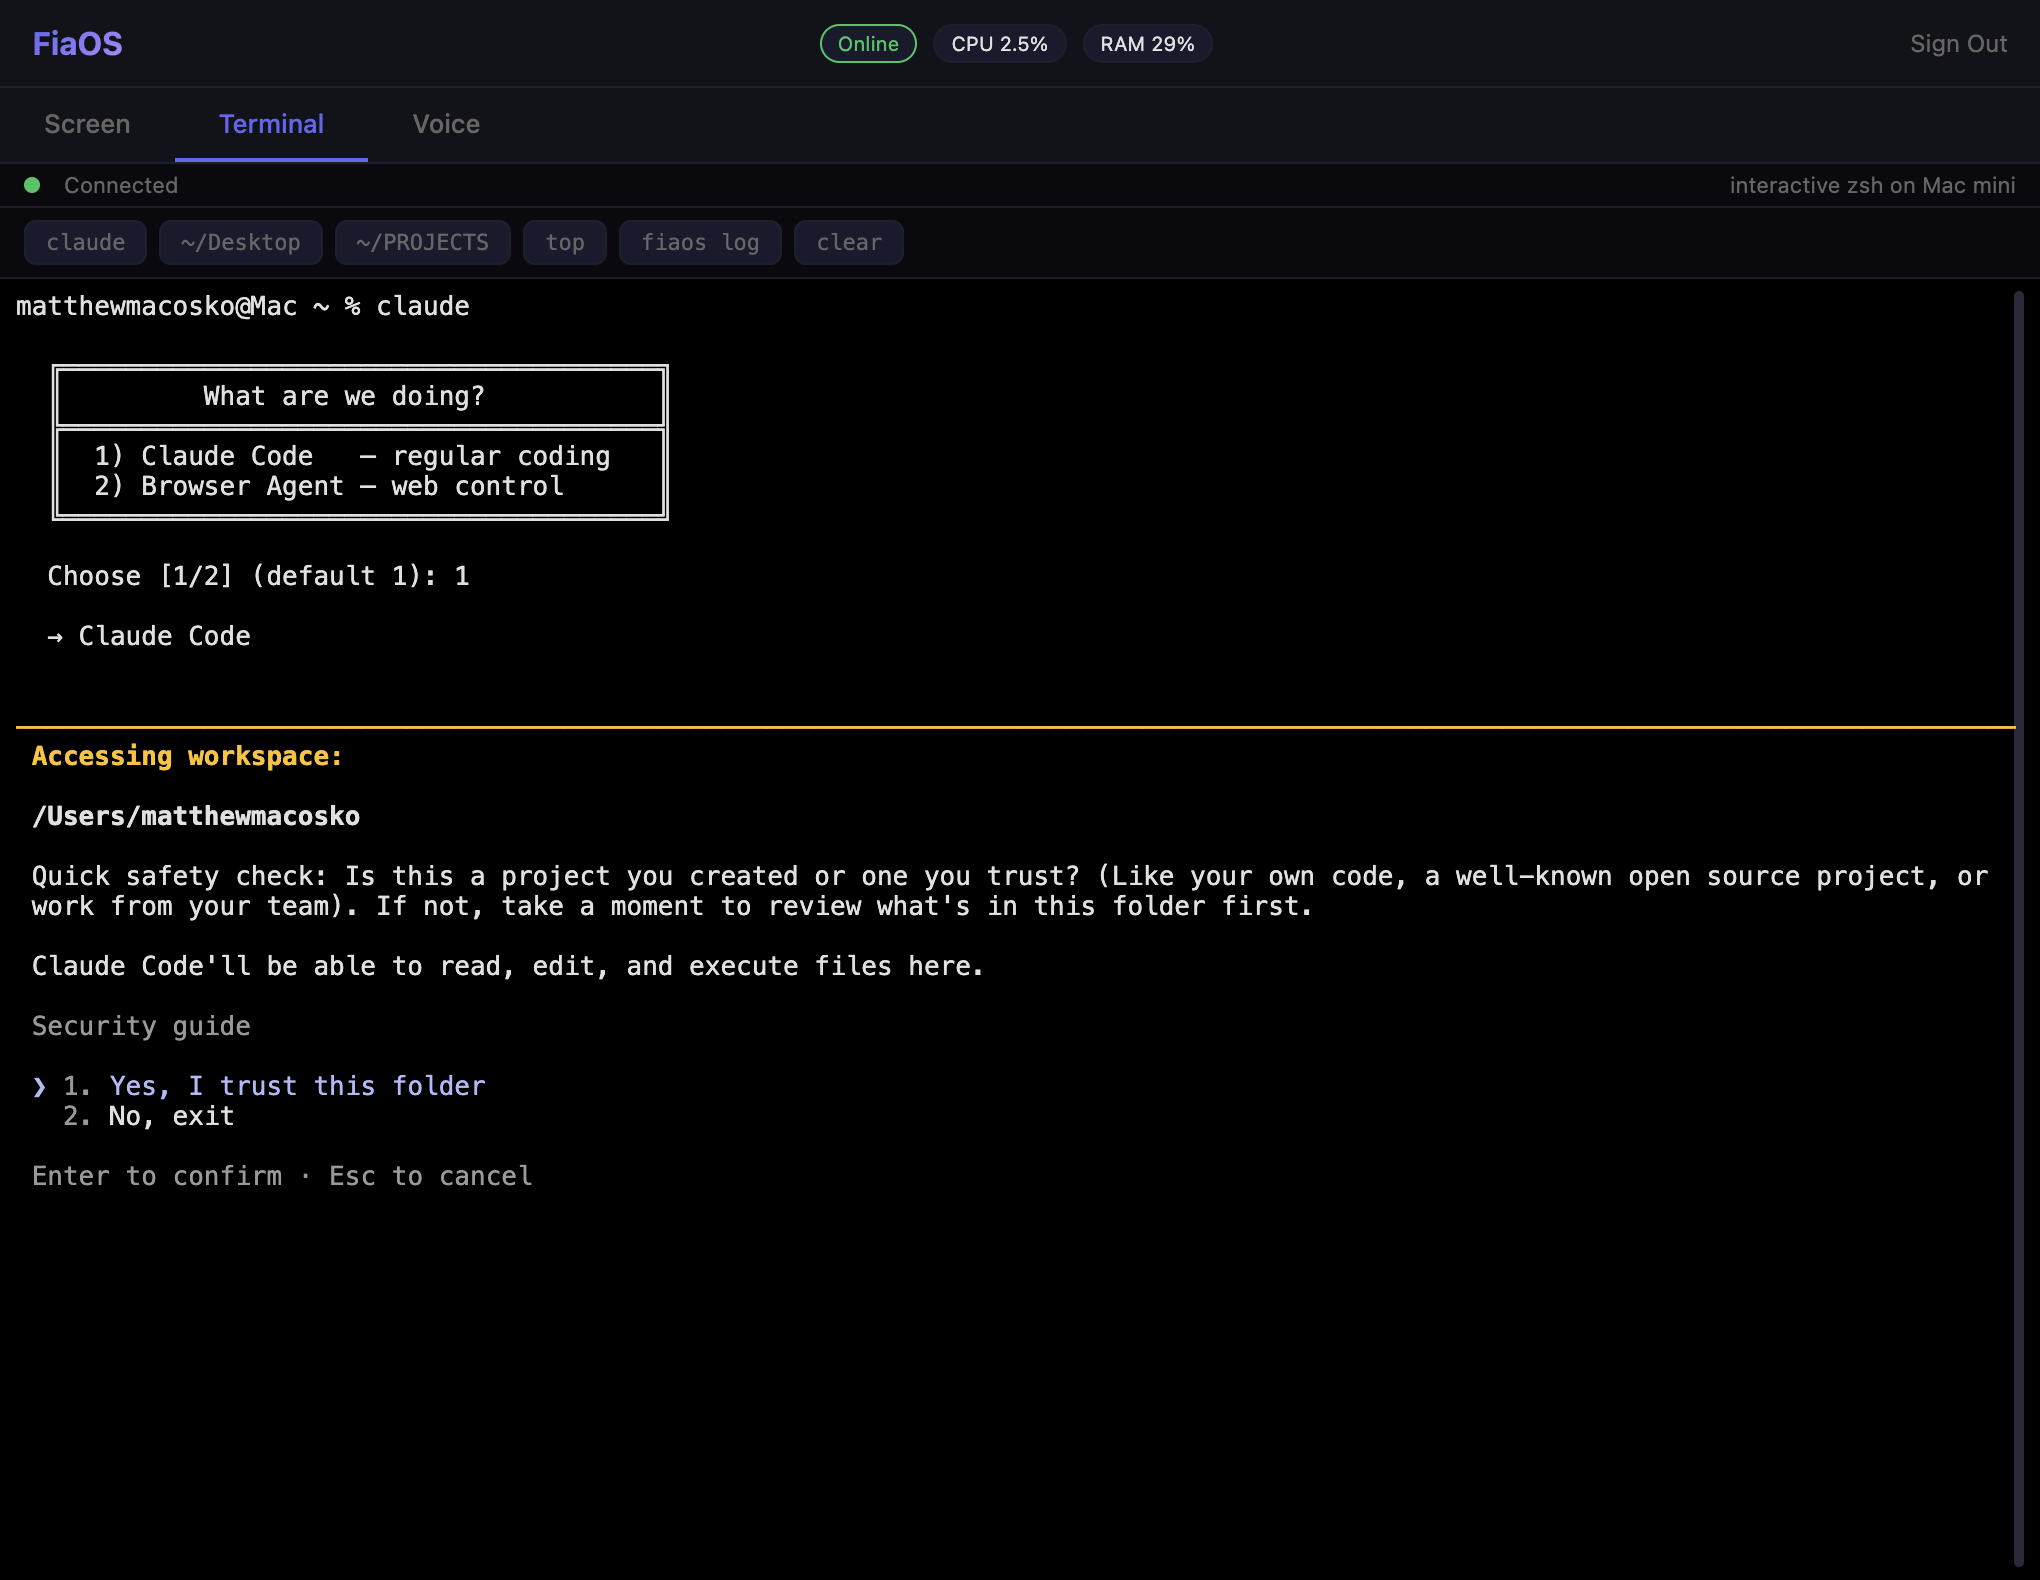
Task: Open the Voice tab
Action: coord(446,124)
